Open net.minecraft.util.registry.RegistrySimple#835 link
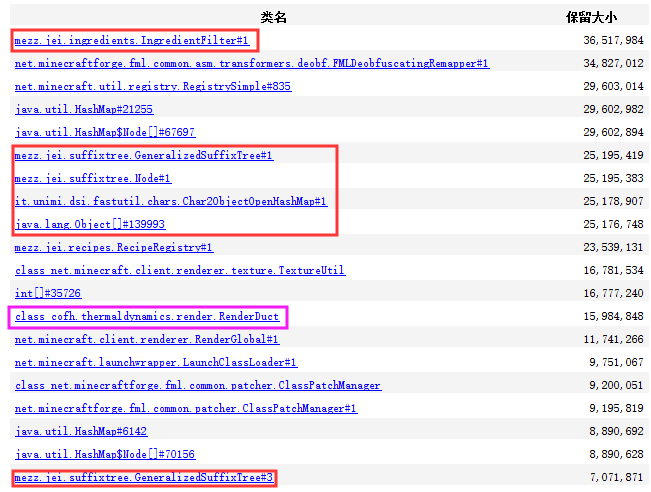This screenshot has height=492, width=651. pos(153,86)
